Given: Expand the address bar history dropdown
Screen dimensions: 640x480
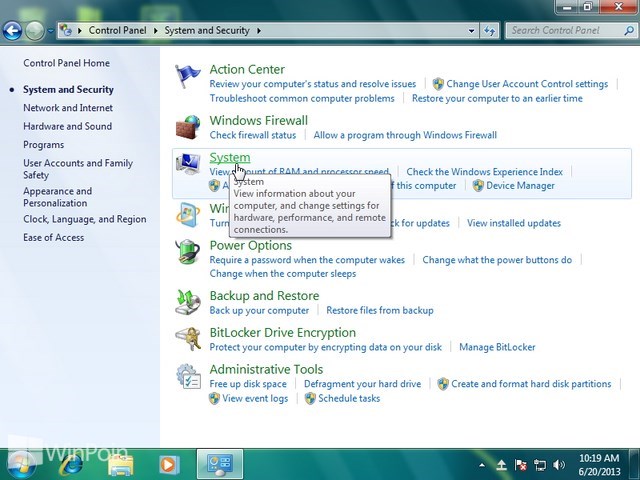Looking at the screenshot, I should pos(471,31).
